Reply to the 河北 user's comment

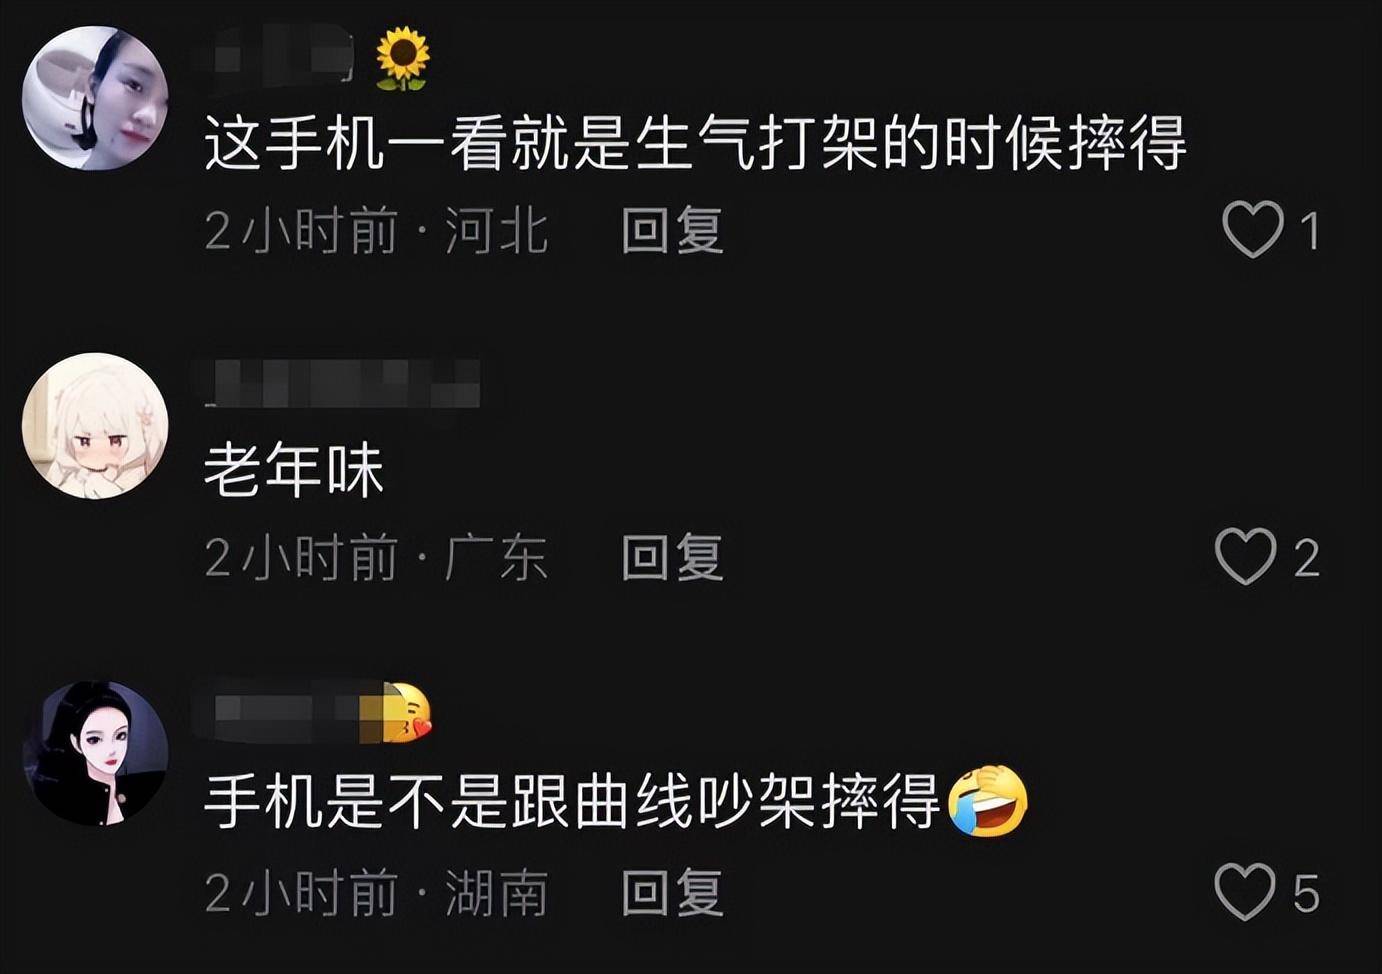pos(672,230)
